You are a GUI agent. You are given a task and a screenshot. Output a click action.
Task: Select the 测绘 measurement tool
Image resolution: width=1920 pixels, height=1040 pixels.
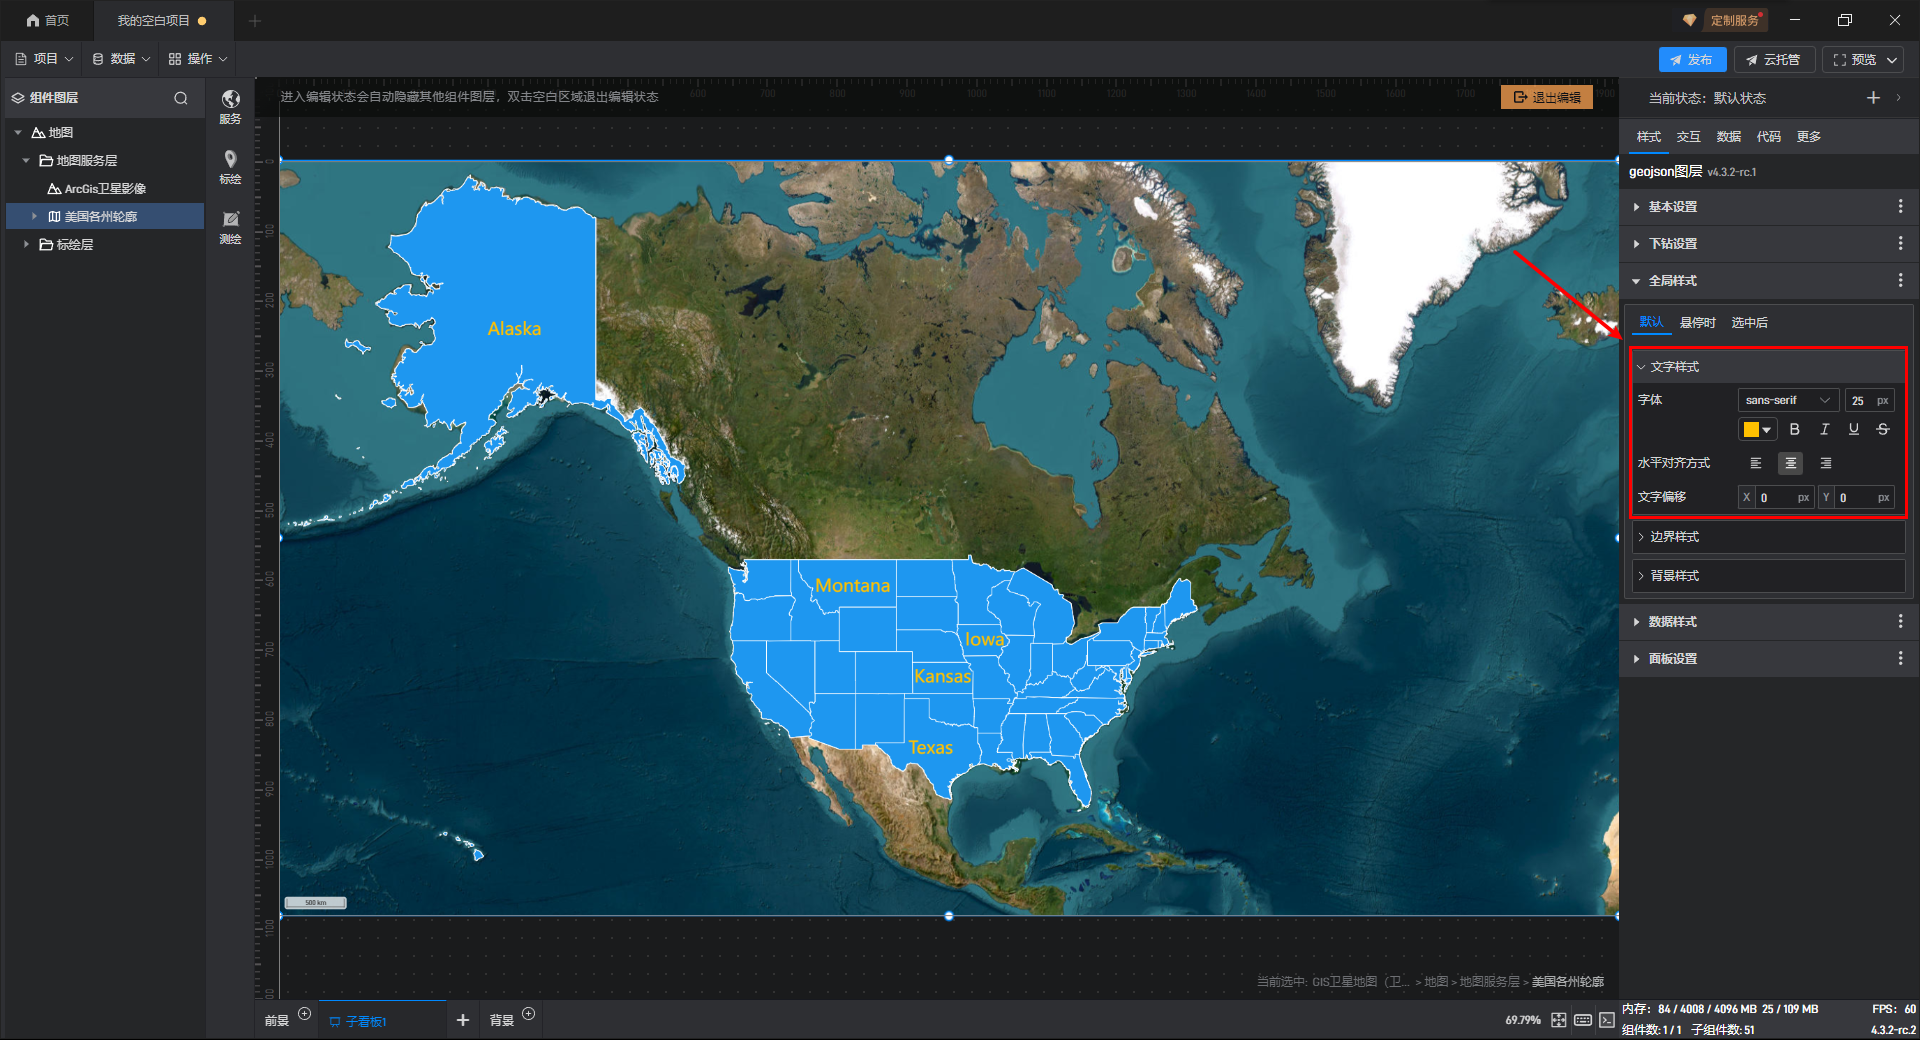(230, 226)
